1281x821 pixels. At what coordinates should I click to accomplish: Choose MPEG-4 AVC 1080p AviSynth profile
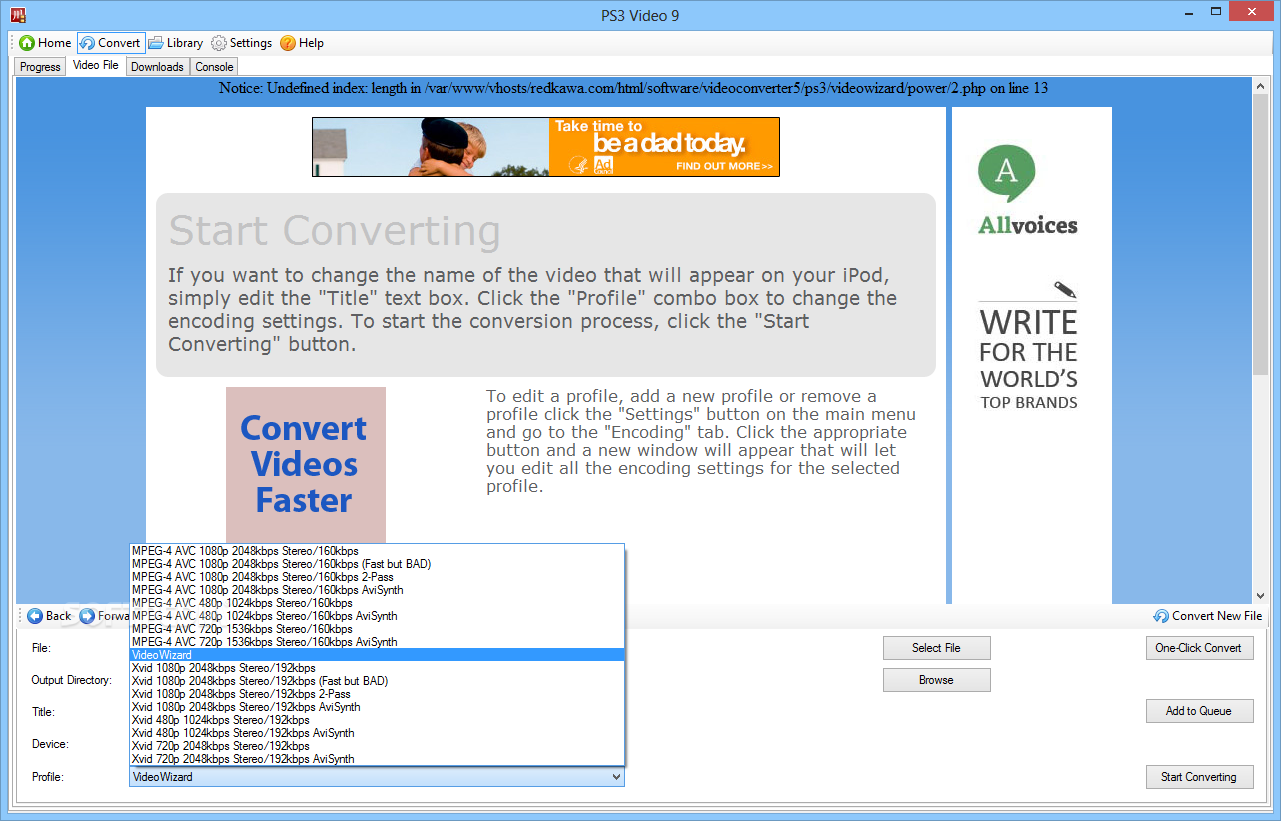(x=377, y=590)
